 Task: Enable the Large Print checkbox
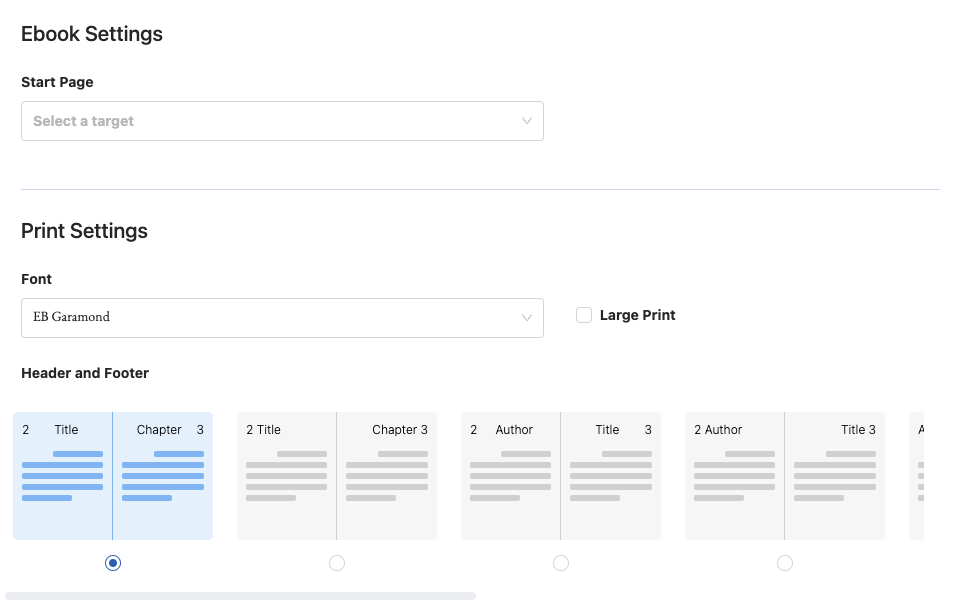(x=583, y=315)
